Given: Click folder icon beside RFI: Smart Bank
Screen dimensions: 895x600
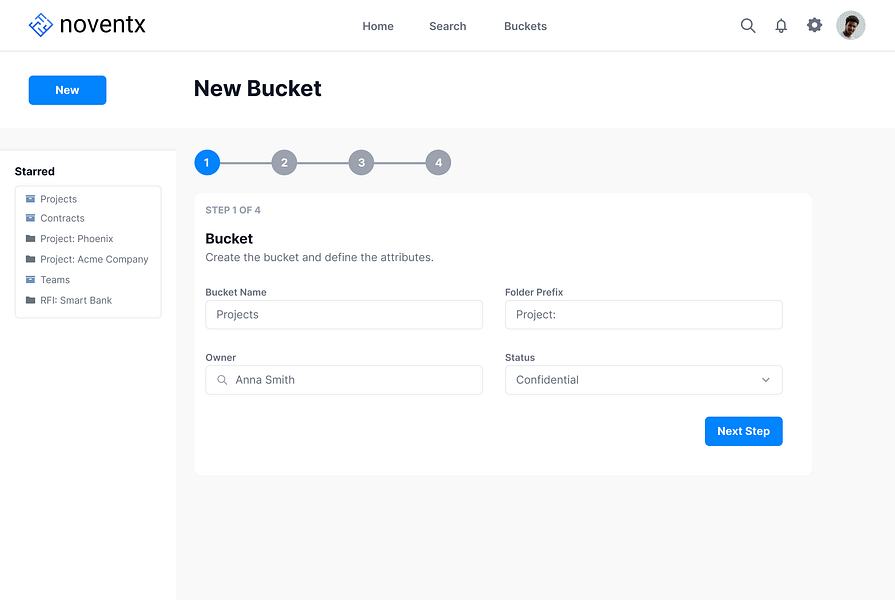Looking at the screenshot, I should pos(30,300).
